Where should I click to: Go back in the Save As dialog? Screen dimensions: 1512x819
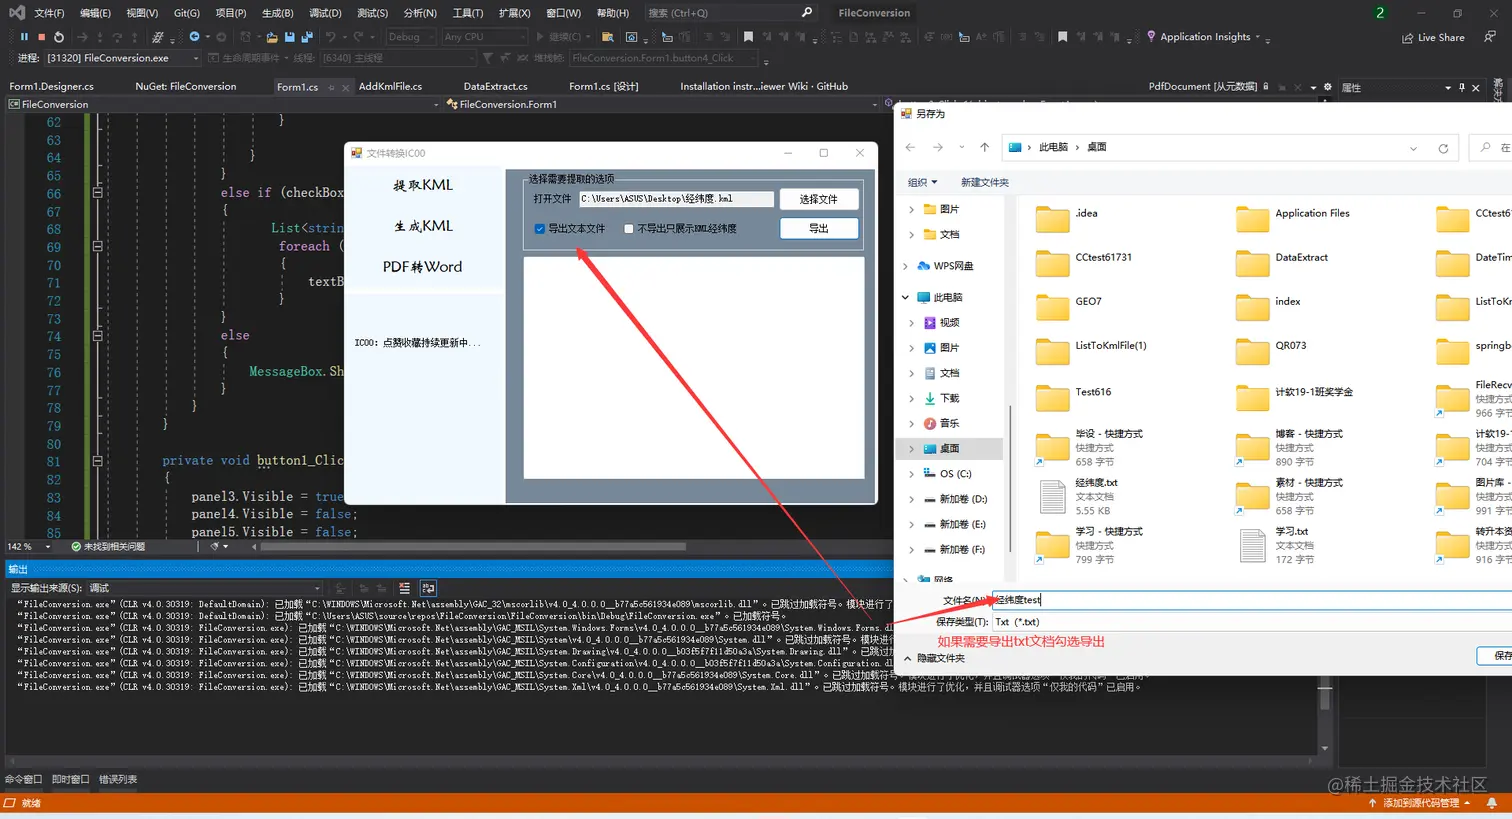[x=910, y=147]
